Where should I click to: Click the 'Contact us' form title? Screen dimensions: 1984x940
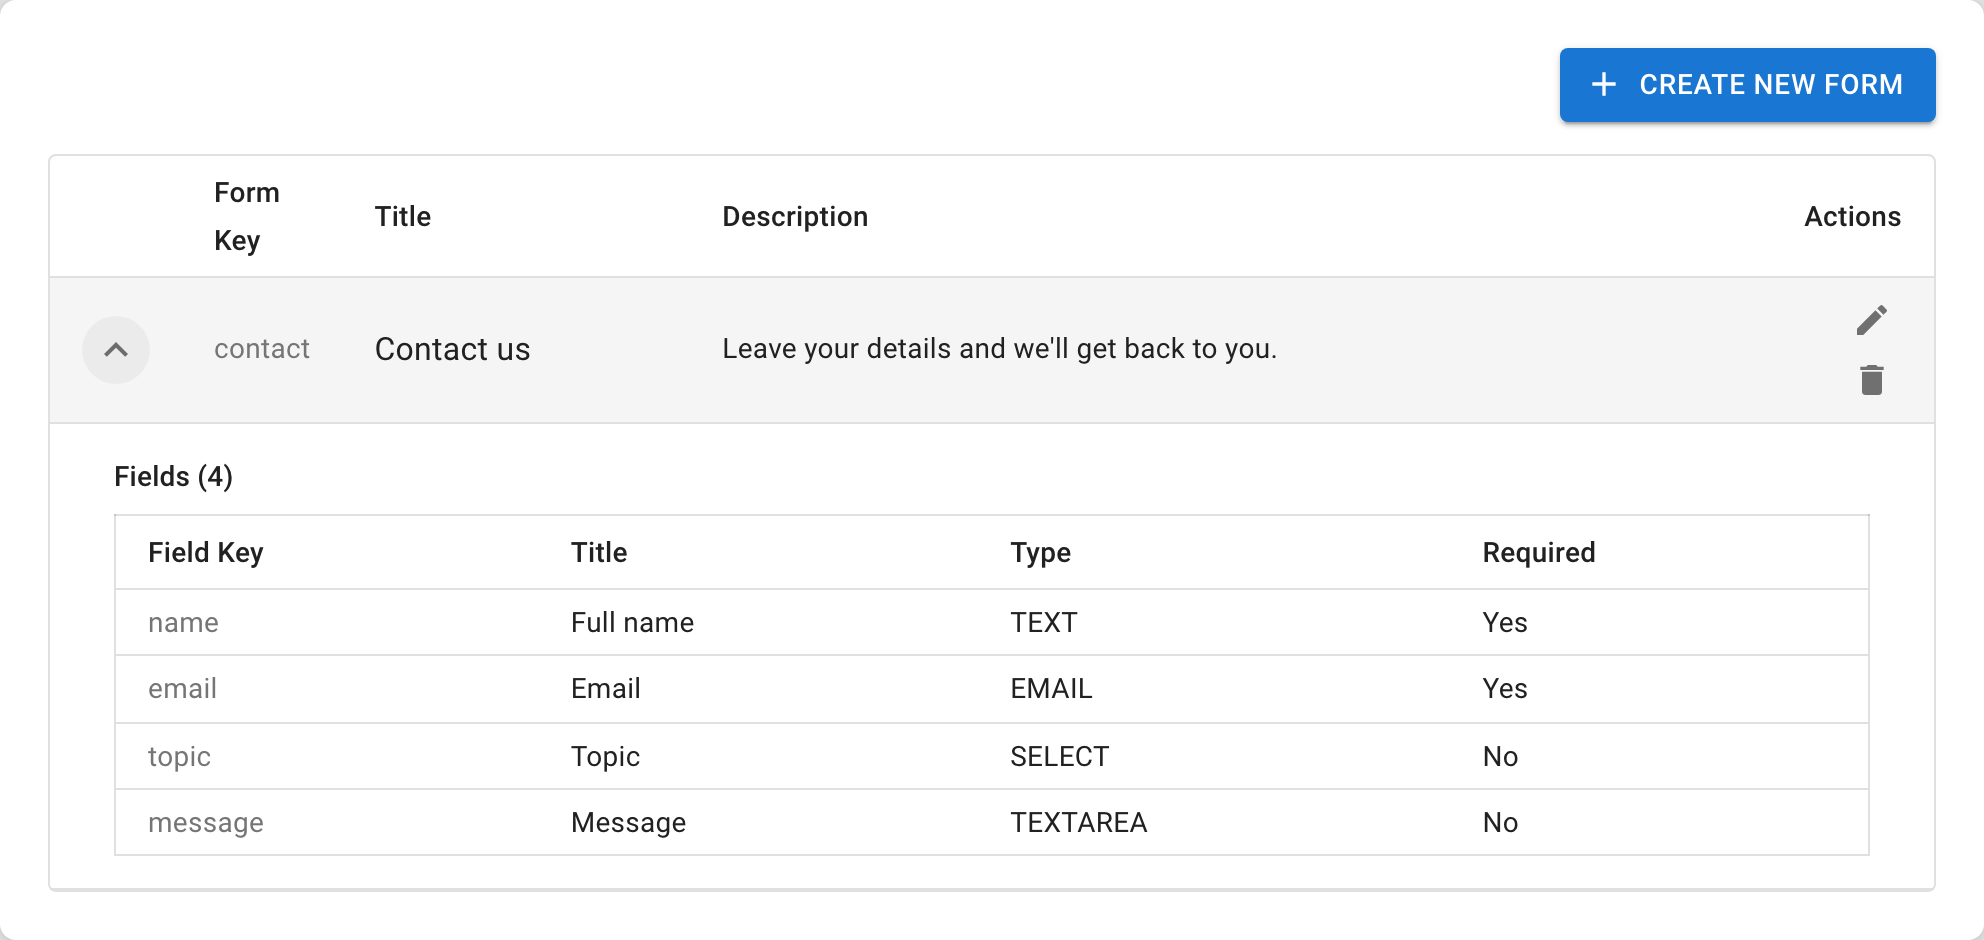tap(452, 349)
